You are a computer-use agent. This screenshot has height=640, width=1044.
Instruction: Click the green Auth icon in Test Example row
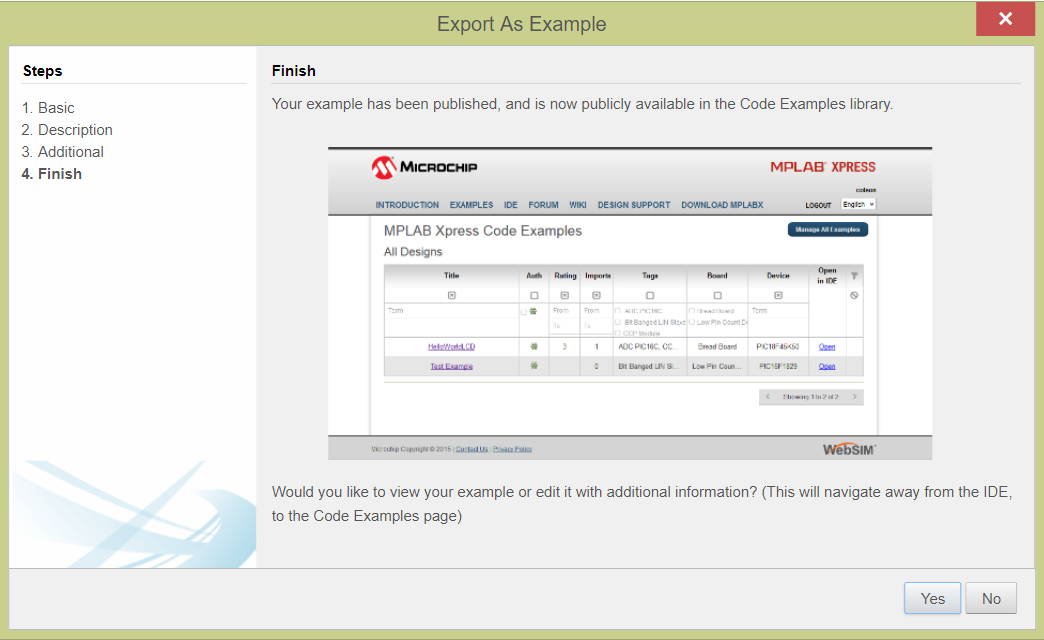point(534,366)
